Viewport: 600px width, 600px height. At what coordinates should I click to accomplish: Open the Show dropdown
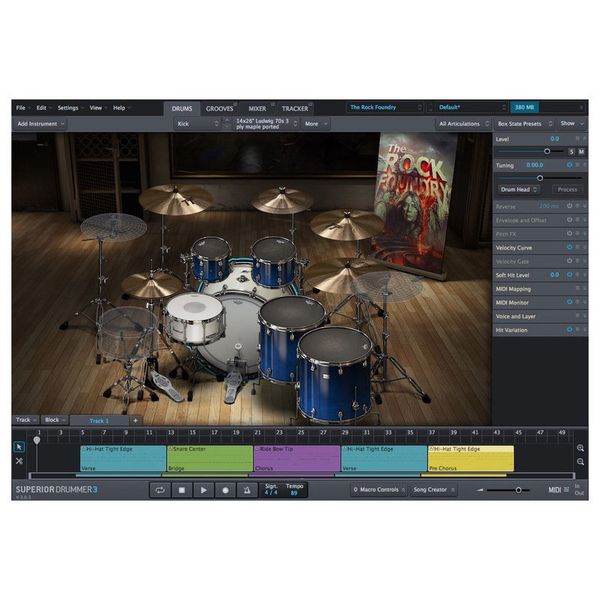pyautogui.click(x=572, y=124)
